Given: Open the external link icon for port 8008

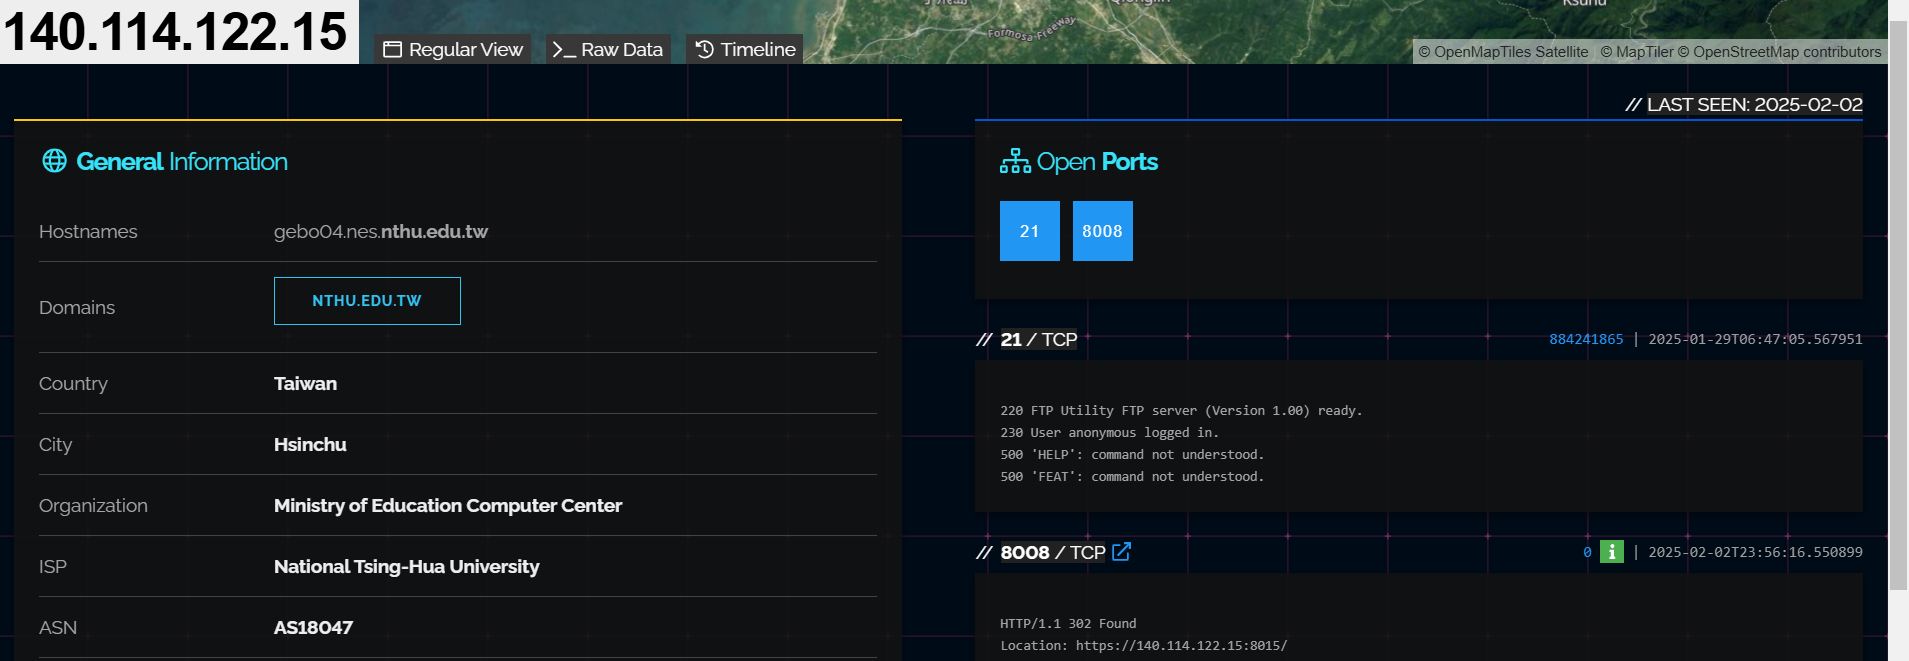Looking at the screenshot, I should [x=1122, y=552].
